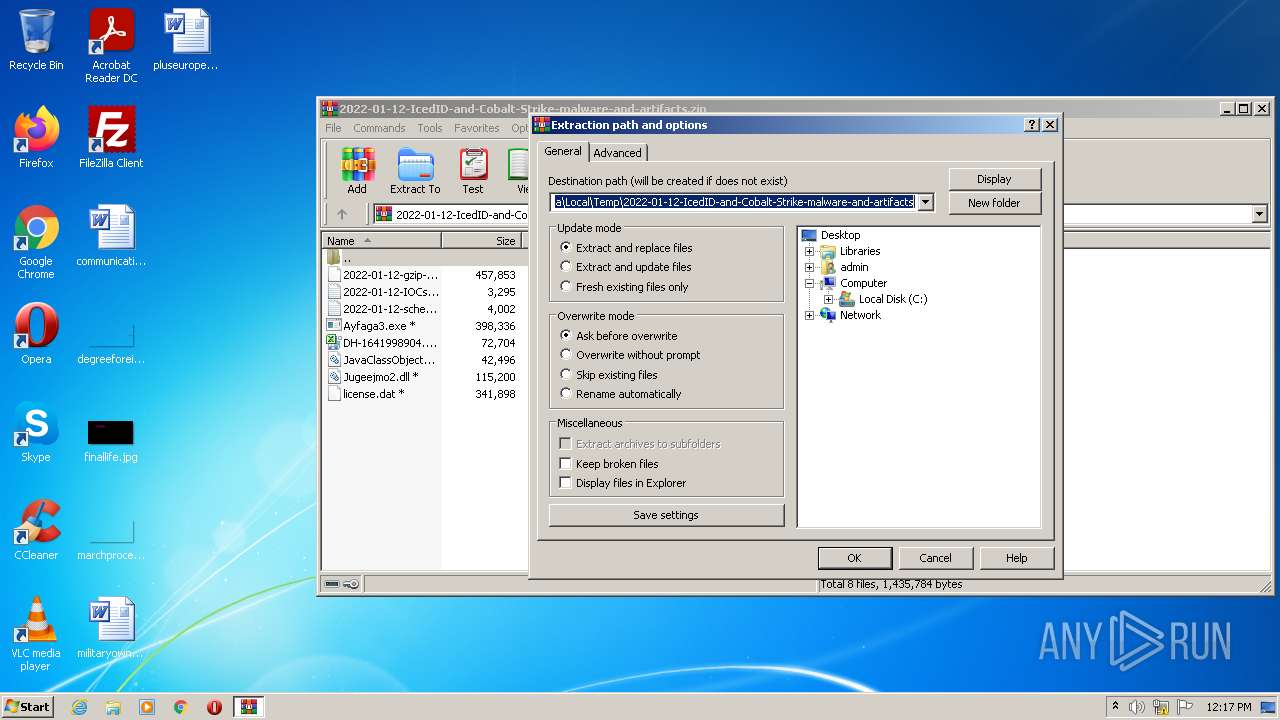
Task: Select Fresh existing files only option
Action: (x=566, y=287)
